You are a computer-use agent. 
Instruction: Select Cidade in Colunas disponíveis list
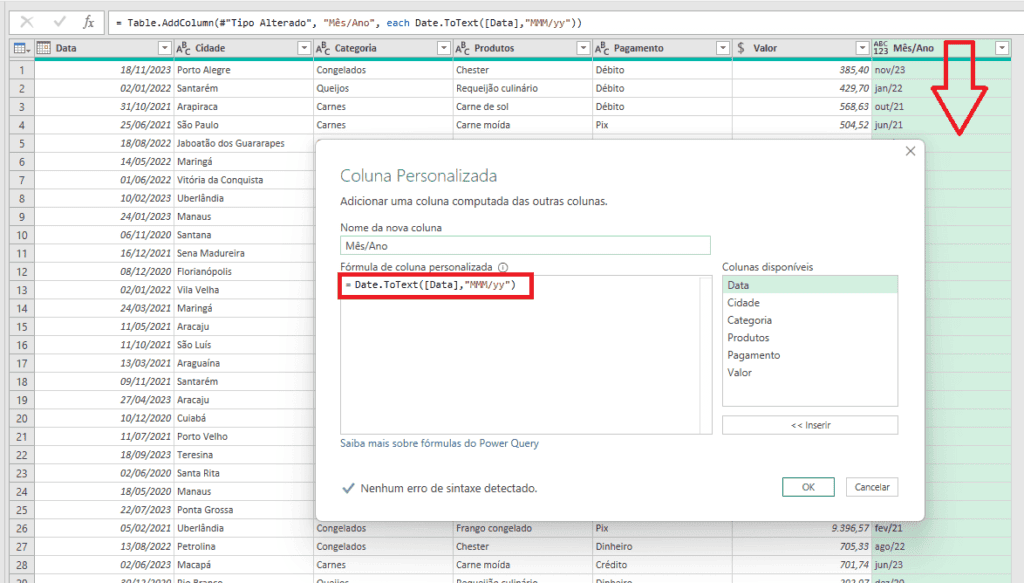point(810,303)
